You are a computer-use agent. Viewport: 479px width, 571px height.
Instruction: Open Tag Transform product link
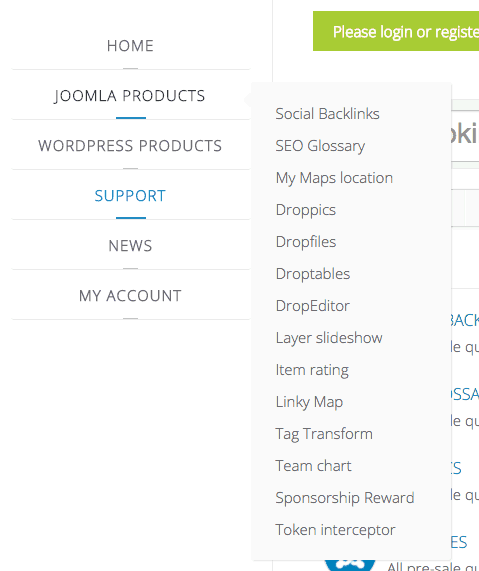point(324,434)
